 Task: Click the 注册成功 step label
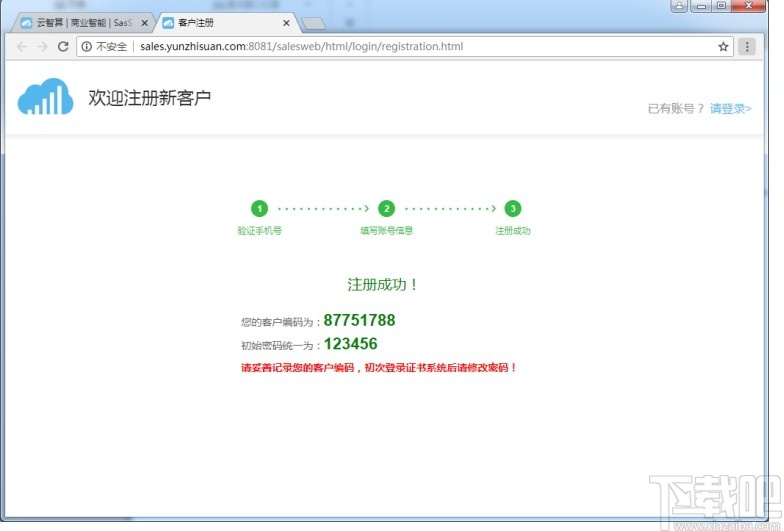(x=513, y=230)
